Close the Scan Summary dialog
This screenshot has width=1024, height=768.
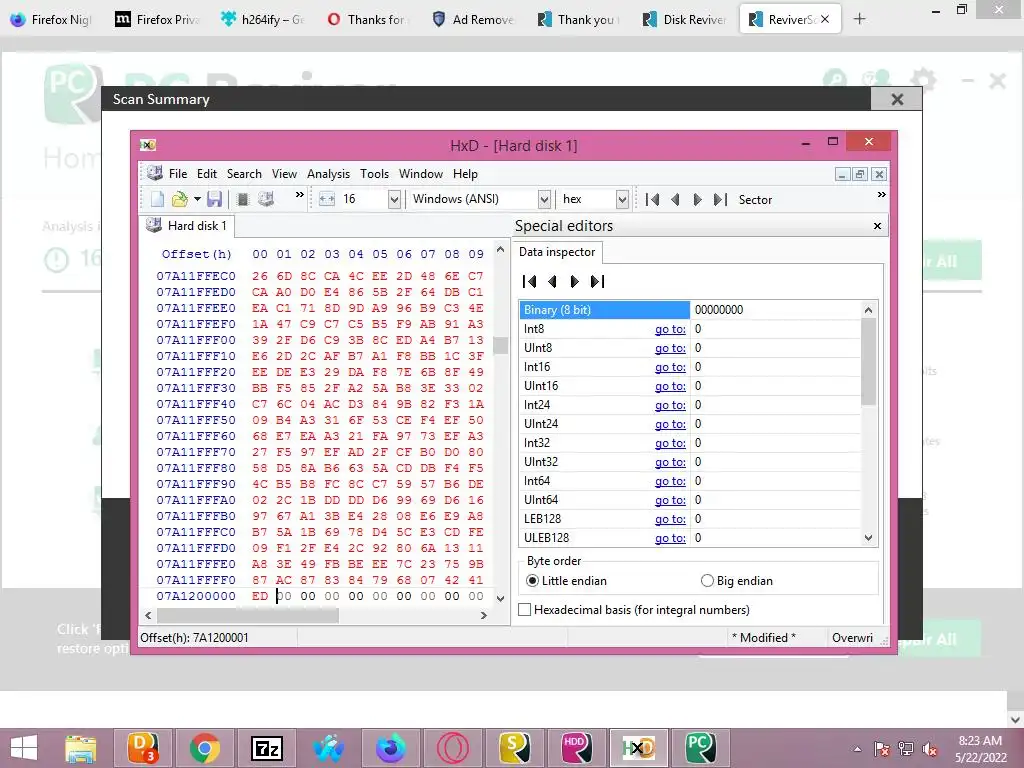coord(897,99)
